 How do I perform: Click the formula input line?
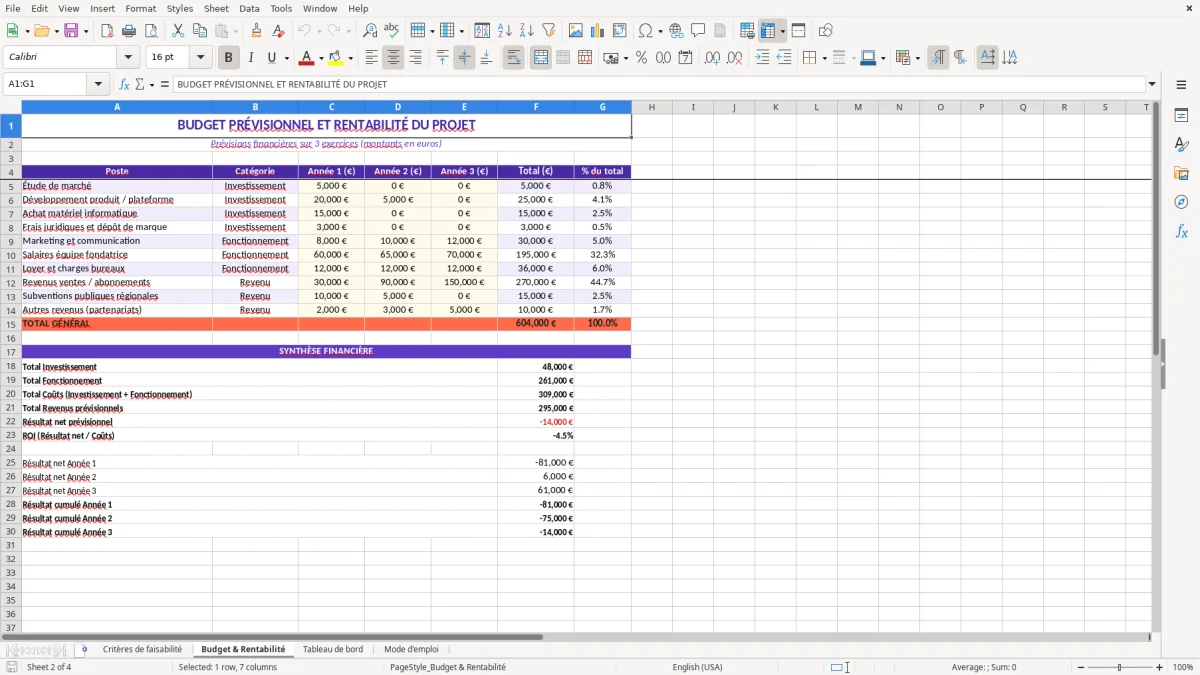tap(658, 84)
